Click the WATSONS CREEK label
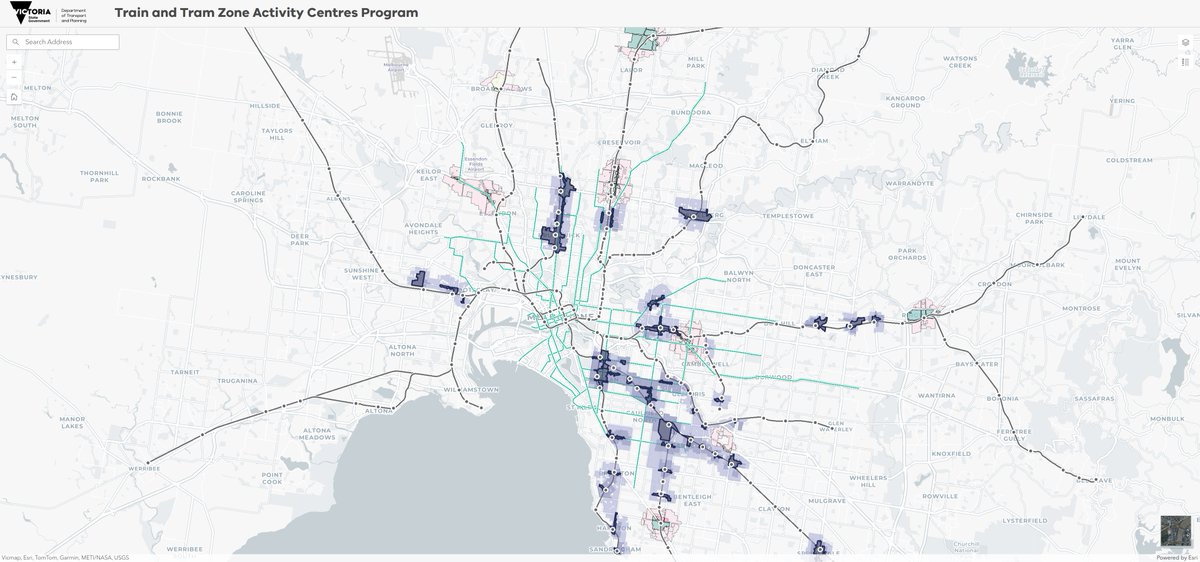Viewport: 1200px width, 562px height. click(x=959, y=61)
